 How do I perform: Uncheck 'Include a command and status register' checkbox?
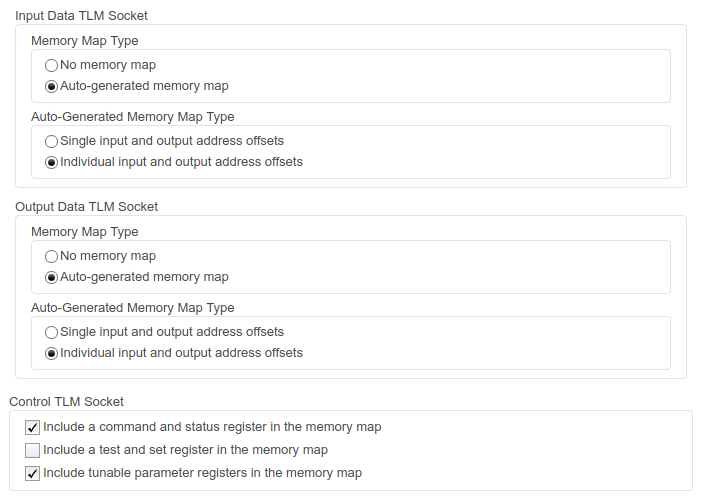click(x=32, y=427)
